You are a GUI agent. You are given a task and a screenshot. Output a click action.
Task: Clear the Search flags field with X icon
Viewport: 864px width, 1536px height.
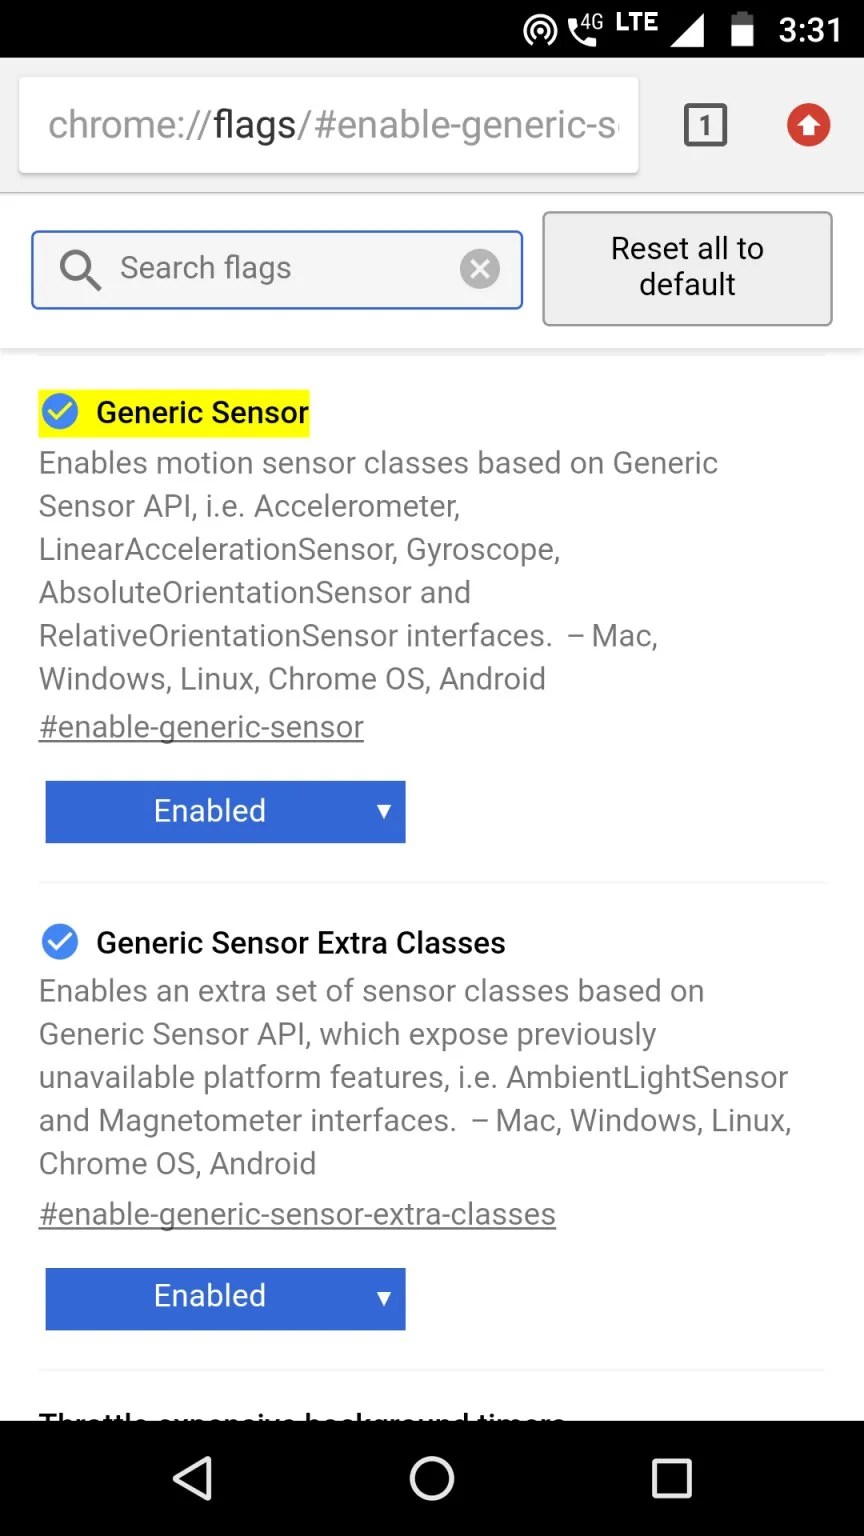tap(480, 269)
